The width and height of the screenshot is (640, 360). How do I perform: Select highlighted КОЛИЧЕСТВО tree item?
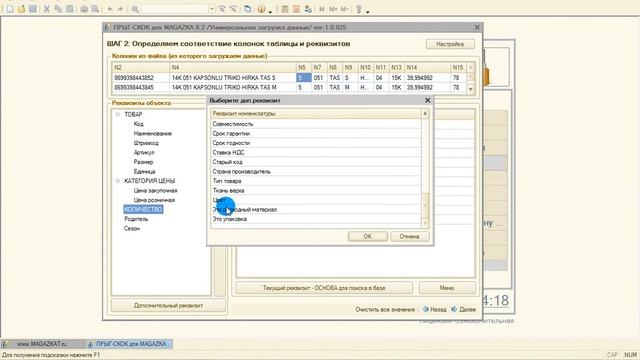pos(143,209)
